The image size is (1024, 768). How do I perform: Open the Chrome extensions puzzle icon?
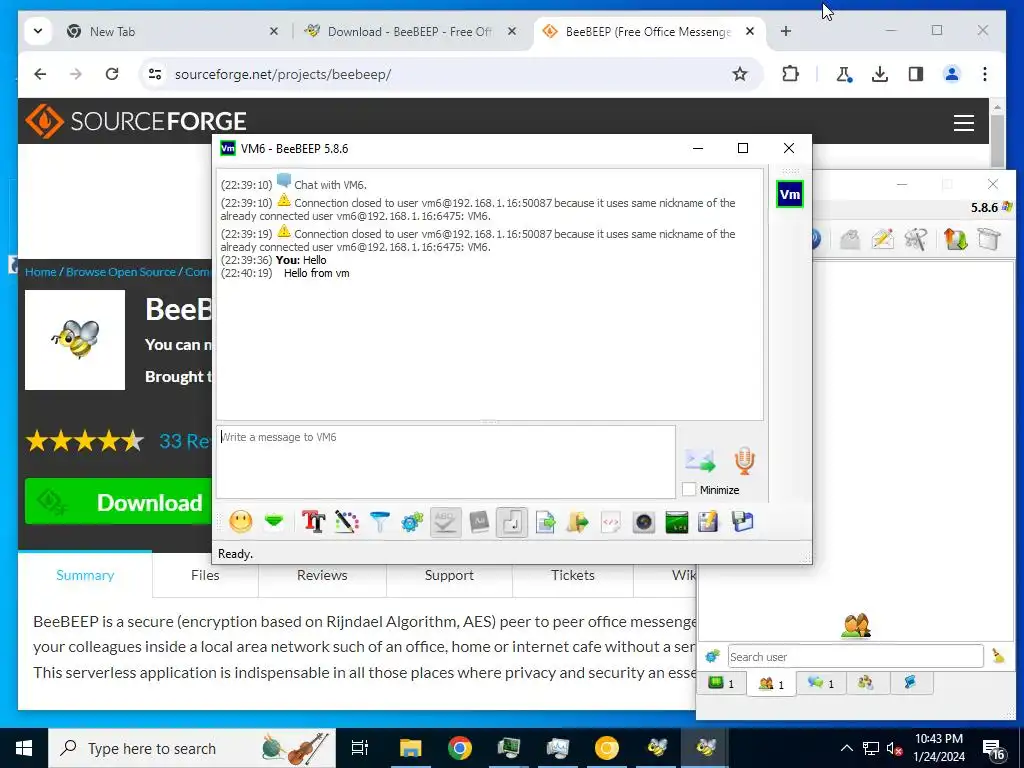(790, 74)
